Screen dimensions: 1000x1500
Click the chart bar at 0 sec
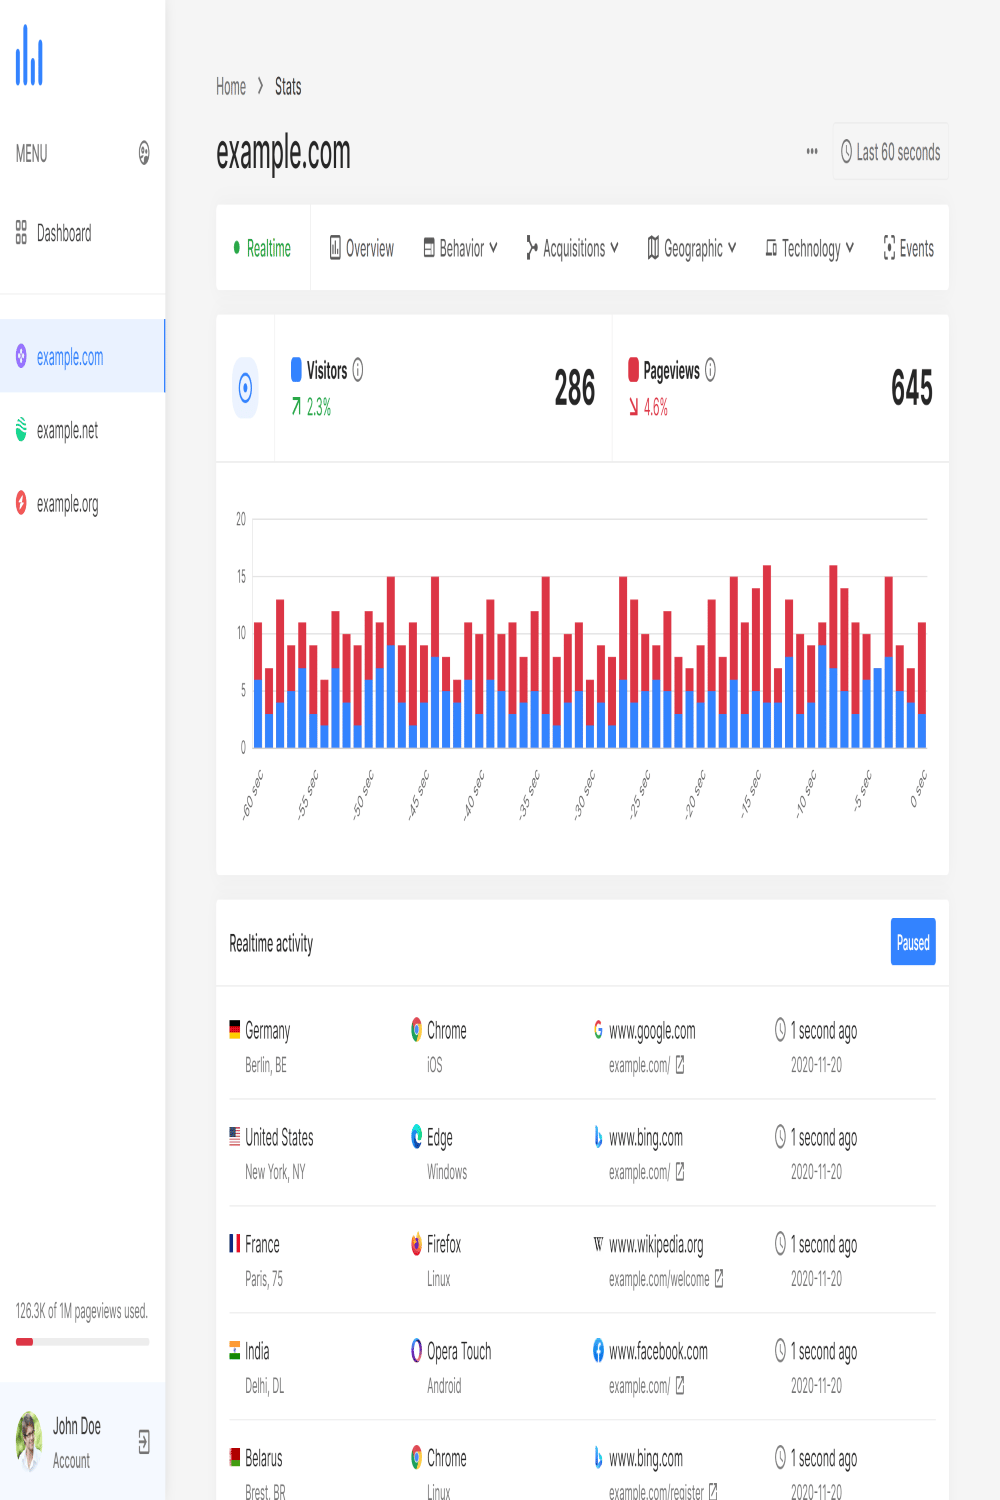(x=922, y=685)
